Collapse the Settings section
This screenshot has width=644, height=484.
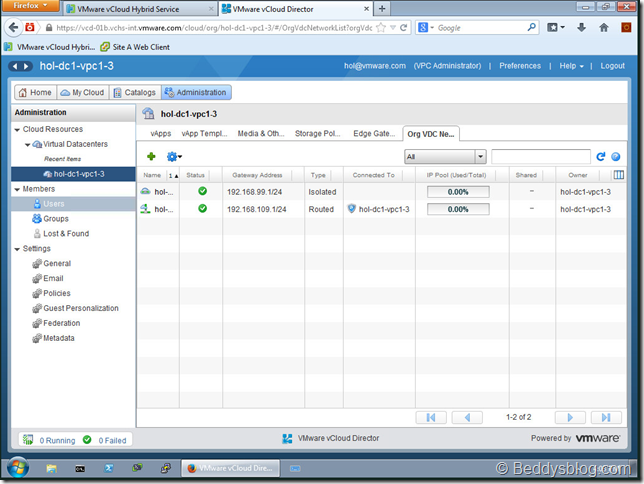(17, 249)
